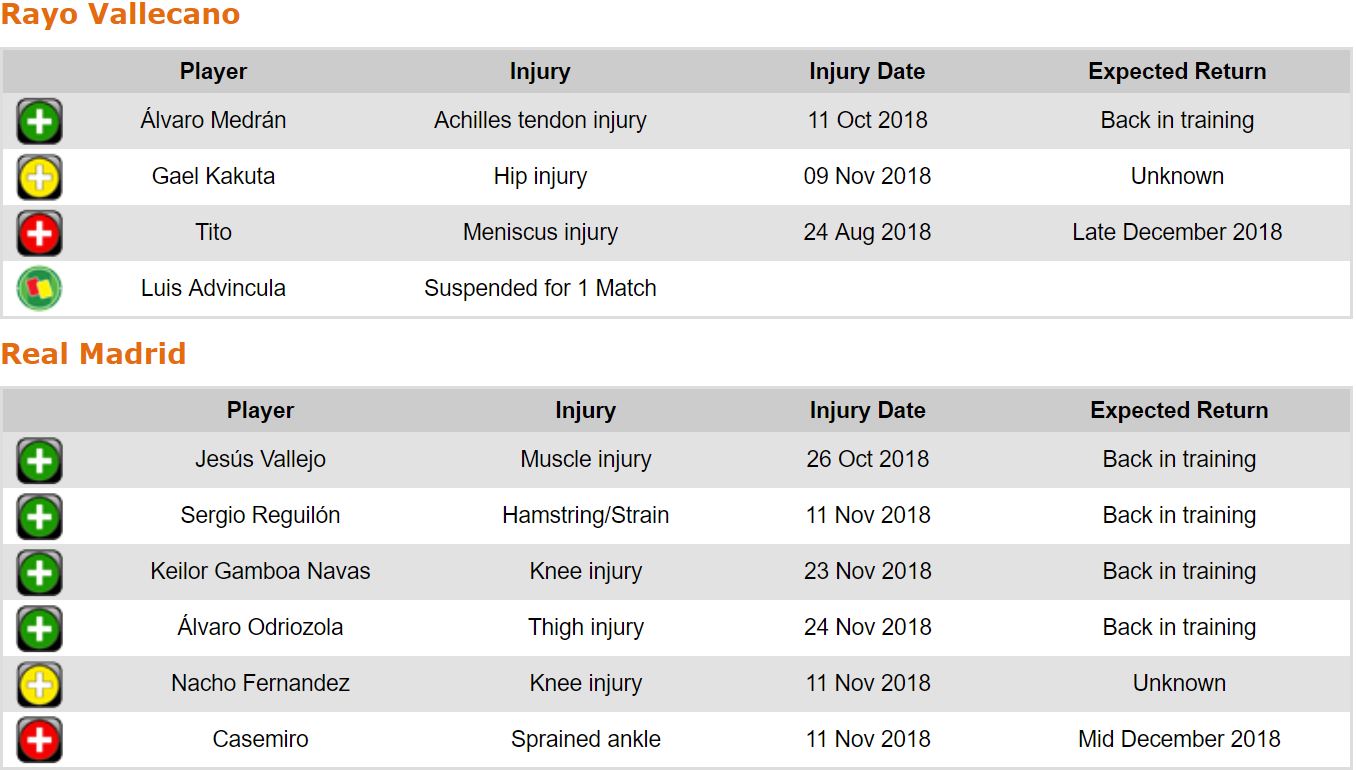
Task: Click the Late December 2018 return cell
Action: click(1177, 233)
